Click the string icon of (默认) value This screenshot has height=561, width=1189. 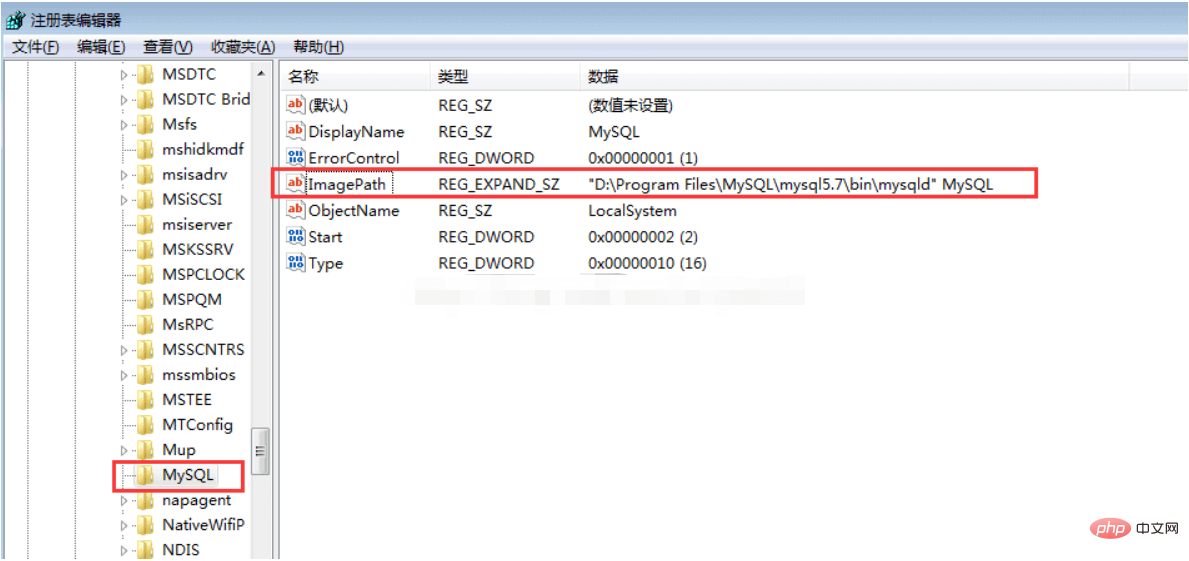pyautogui.click(x=296, y=105)
